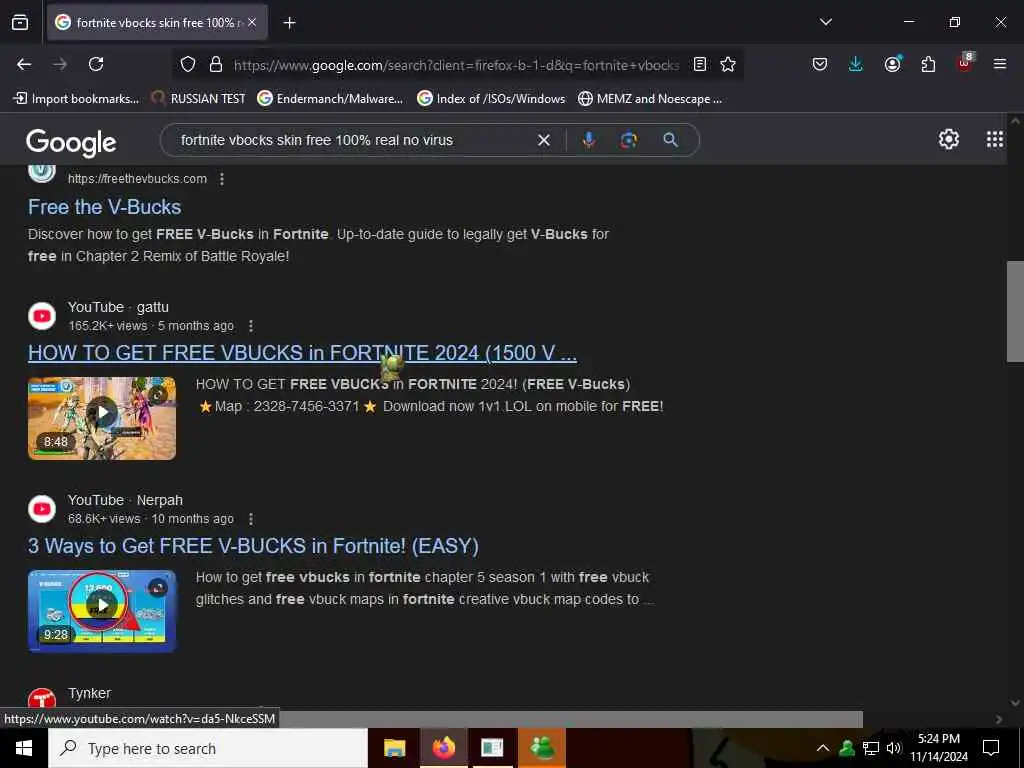The image size is (1024, 768).
Task: Go to Google homepage via logo
Action: pos(71,142)
